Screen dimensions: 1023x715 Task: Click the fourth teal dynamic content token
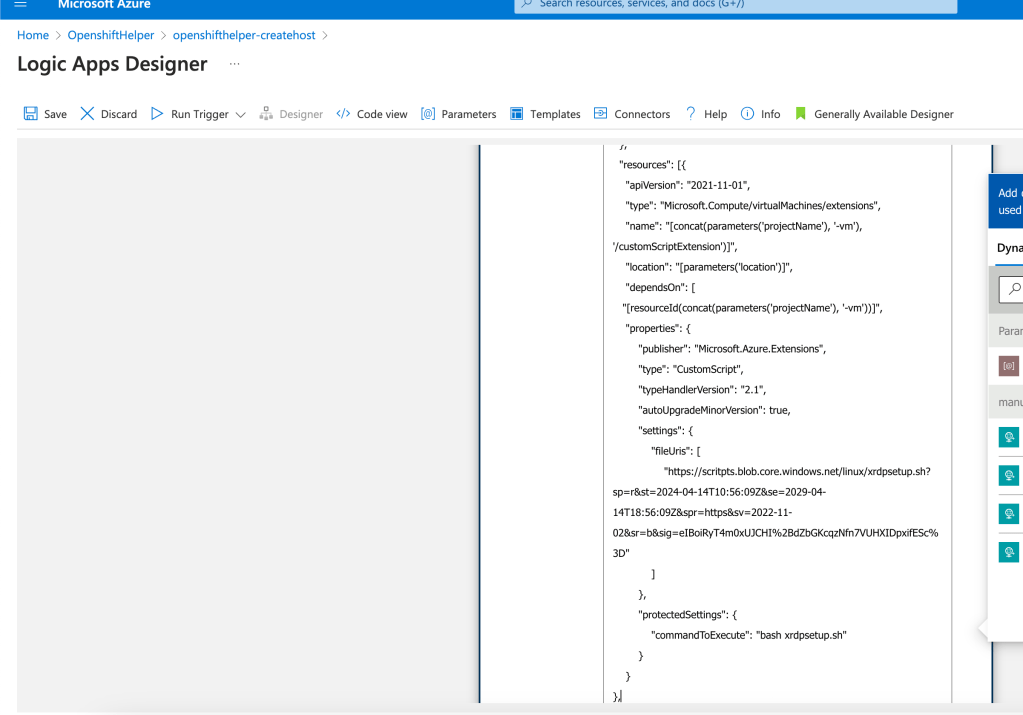1009,552
